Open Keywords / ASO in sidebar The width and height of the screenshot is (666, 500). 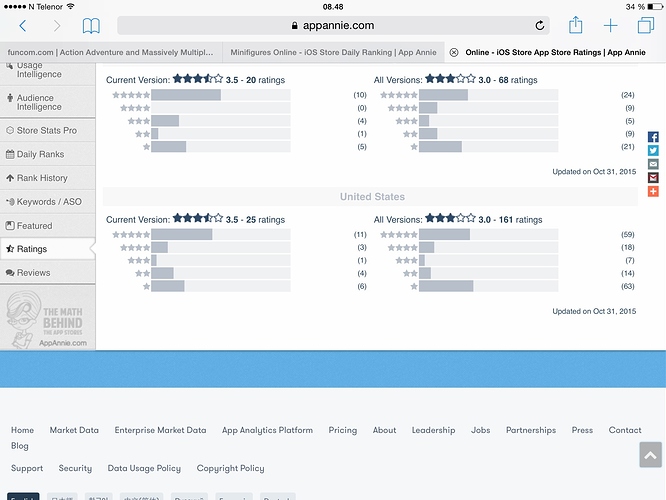[48, 202]
